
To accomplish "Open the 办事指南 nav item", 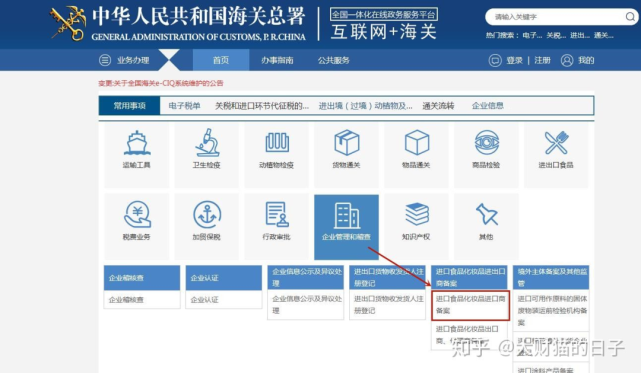I will coord(277,60).
